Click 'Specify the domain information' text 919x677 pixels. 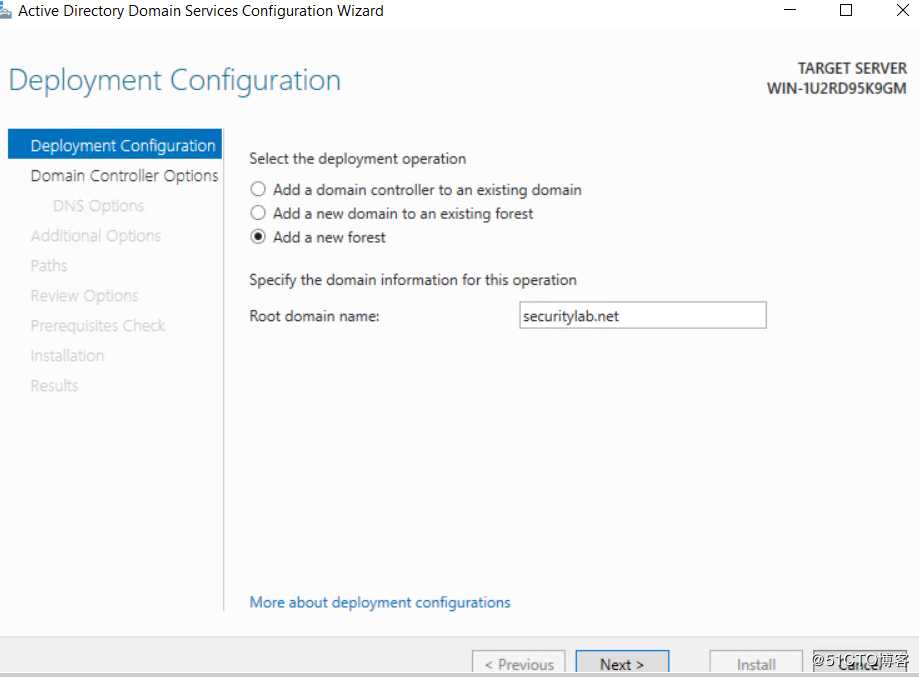[x=413, y=280]
